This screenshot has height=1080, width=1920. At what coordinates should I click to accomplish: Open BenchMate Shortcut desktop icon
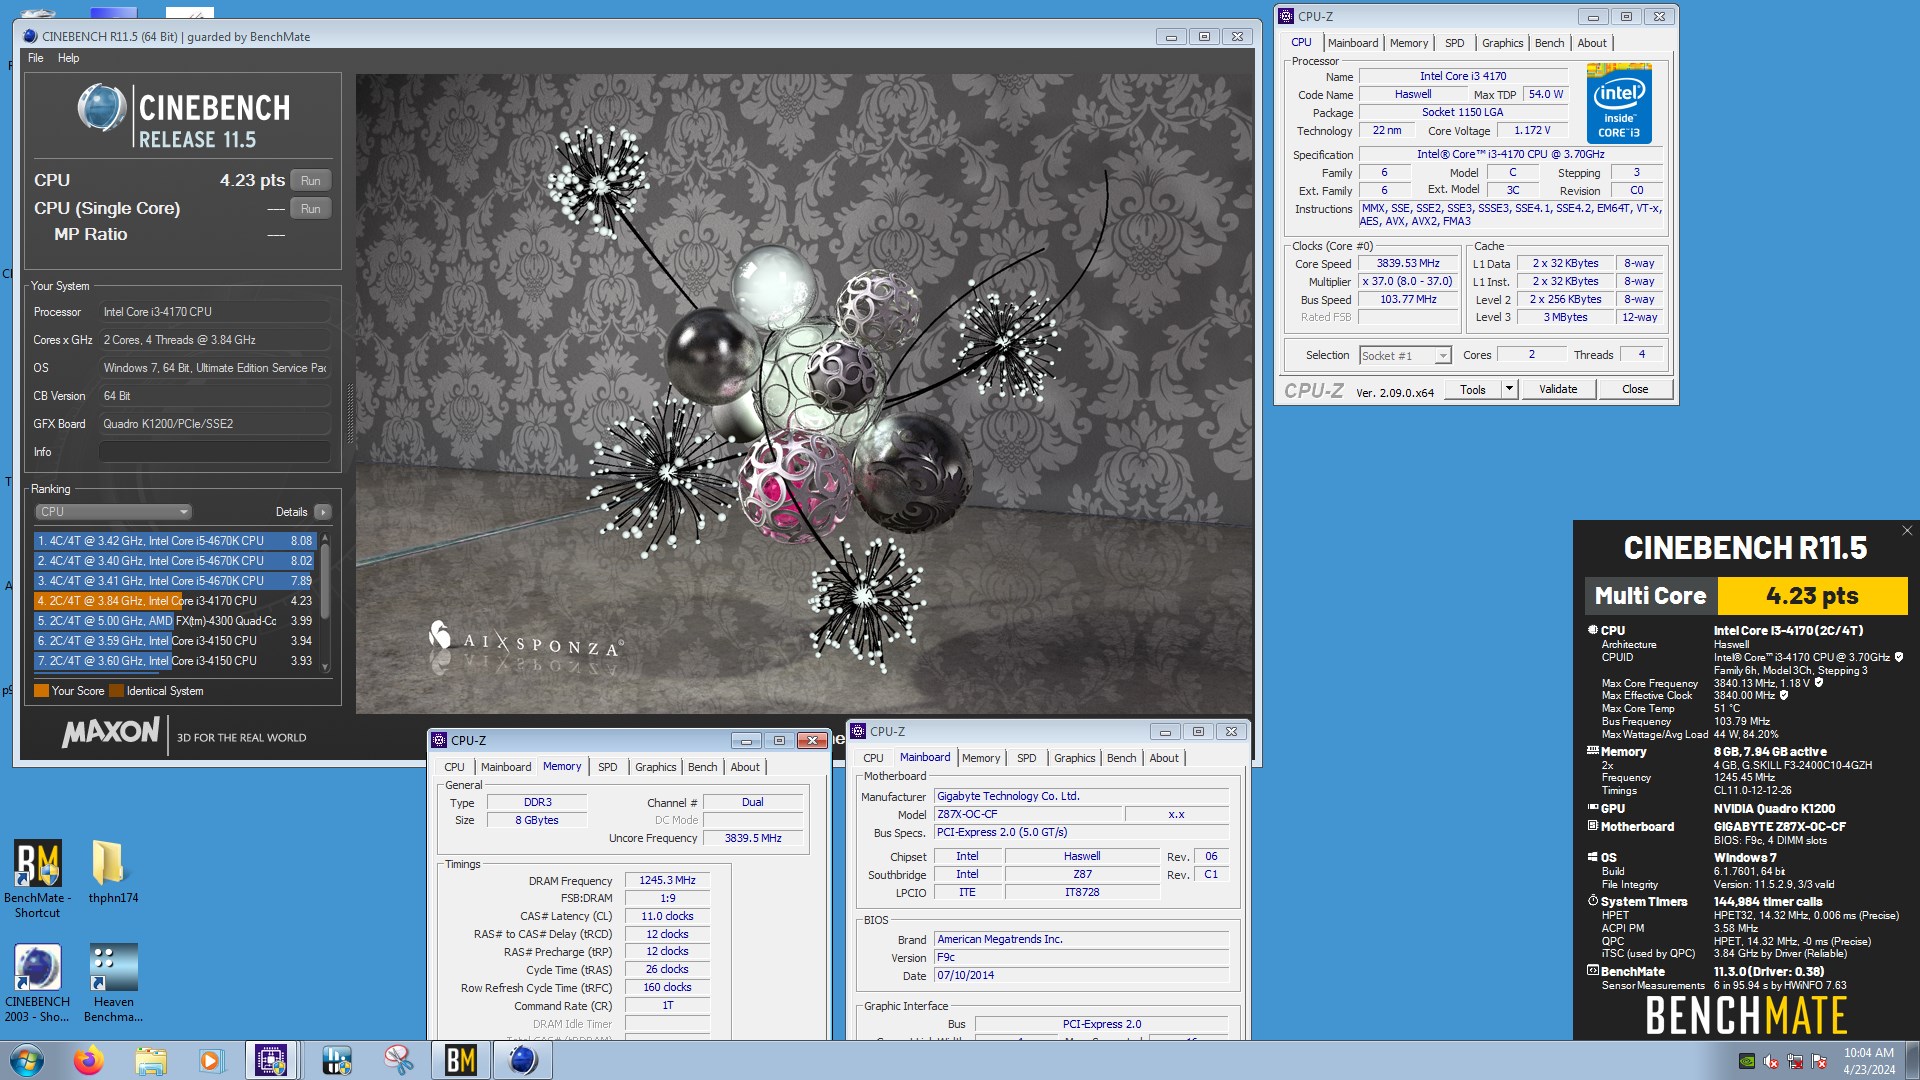(x=38, y=879)
